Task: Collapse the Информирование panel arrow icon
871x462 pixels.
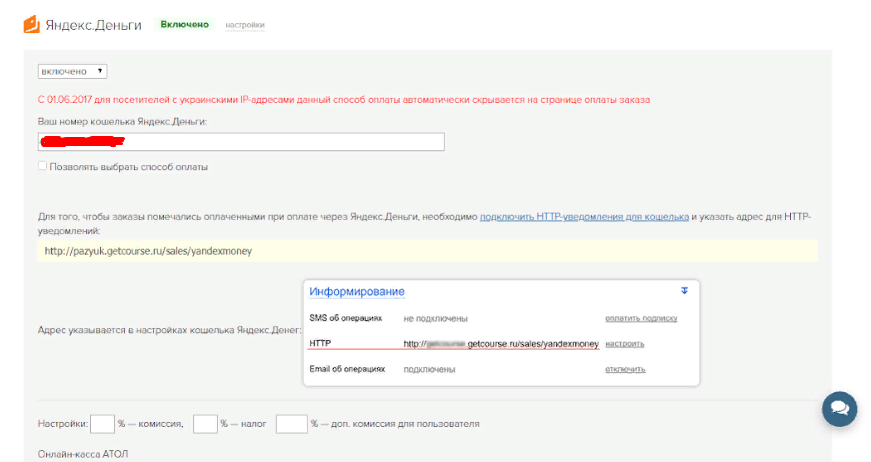Action: click(684, 290)
